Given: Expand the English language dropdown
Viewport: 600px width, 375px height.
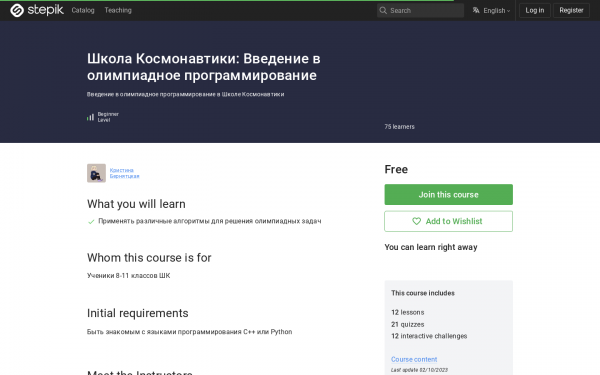Looking at the screenshot, I should click(x=496, y=10).
